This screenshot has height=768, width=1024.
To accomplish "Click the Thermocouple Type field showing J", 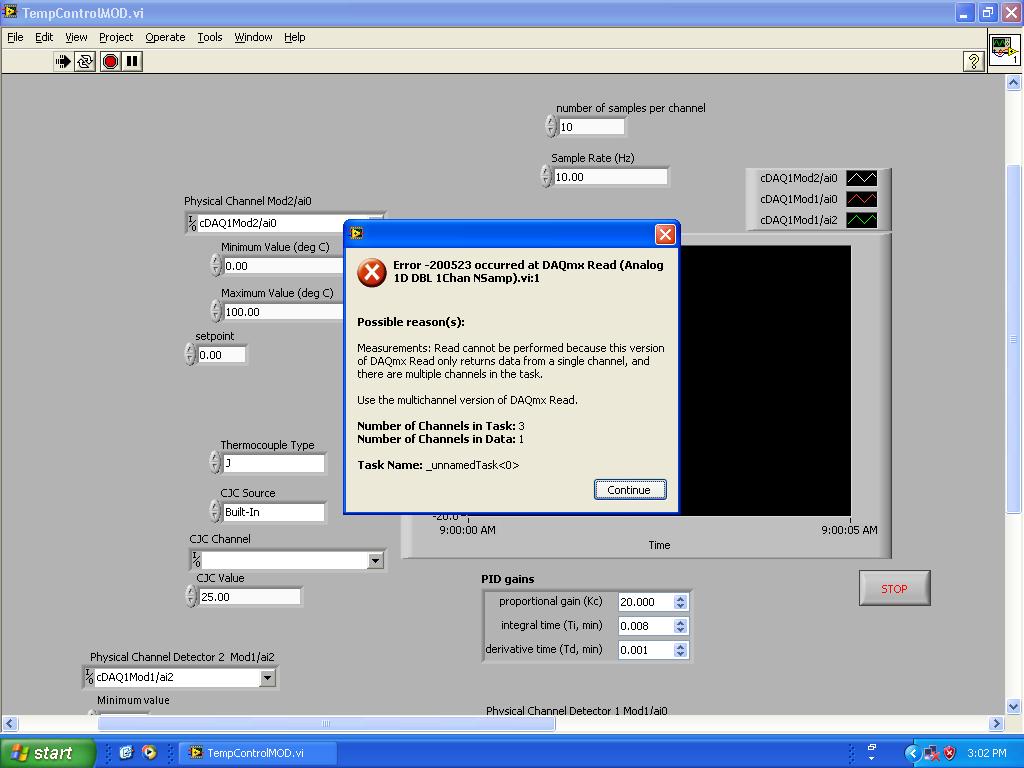I will [x=274, y=463].
